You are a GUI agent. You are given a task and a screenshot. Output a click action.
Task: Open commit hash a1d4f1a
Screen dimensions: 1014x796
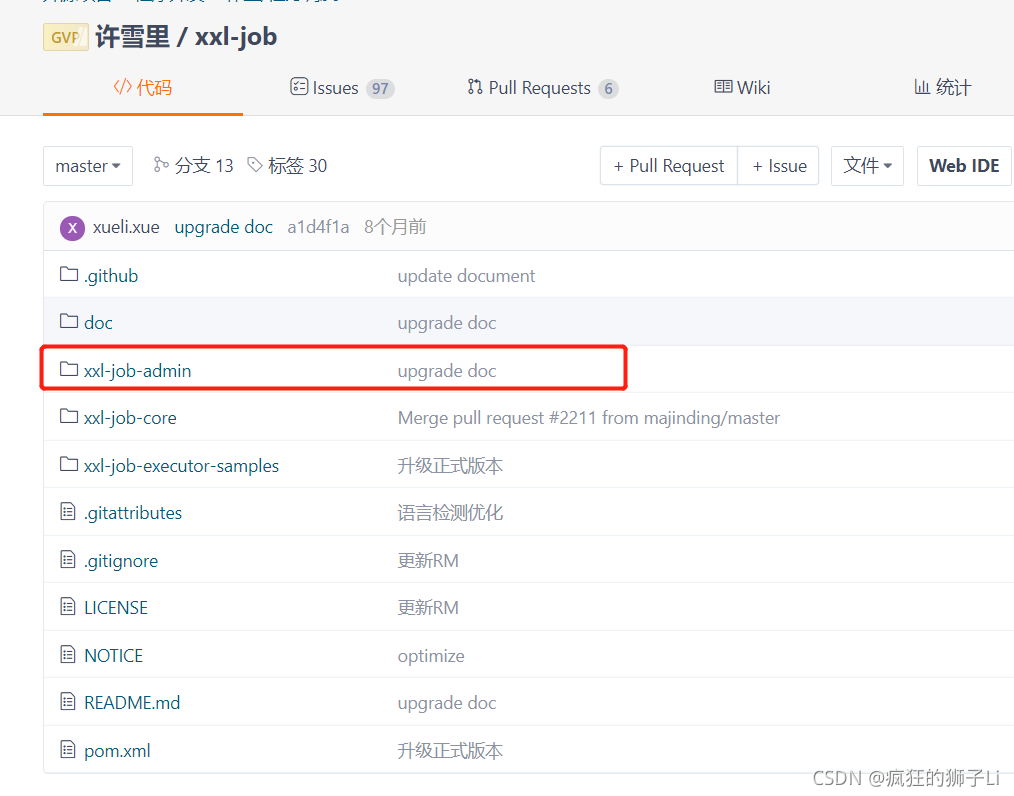click(x=318, y=227)
